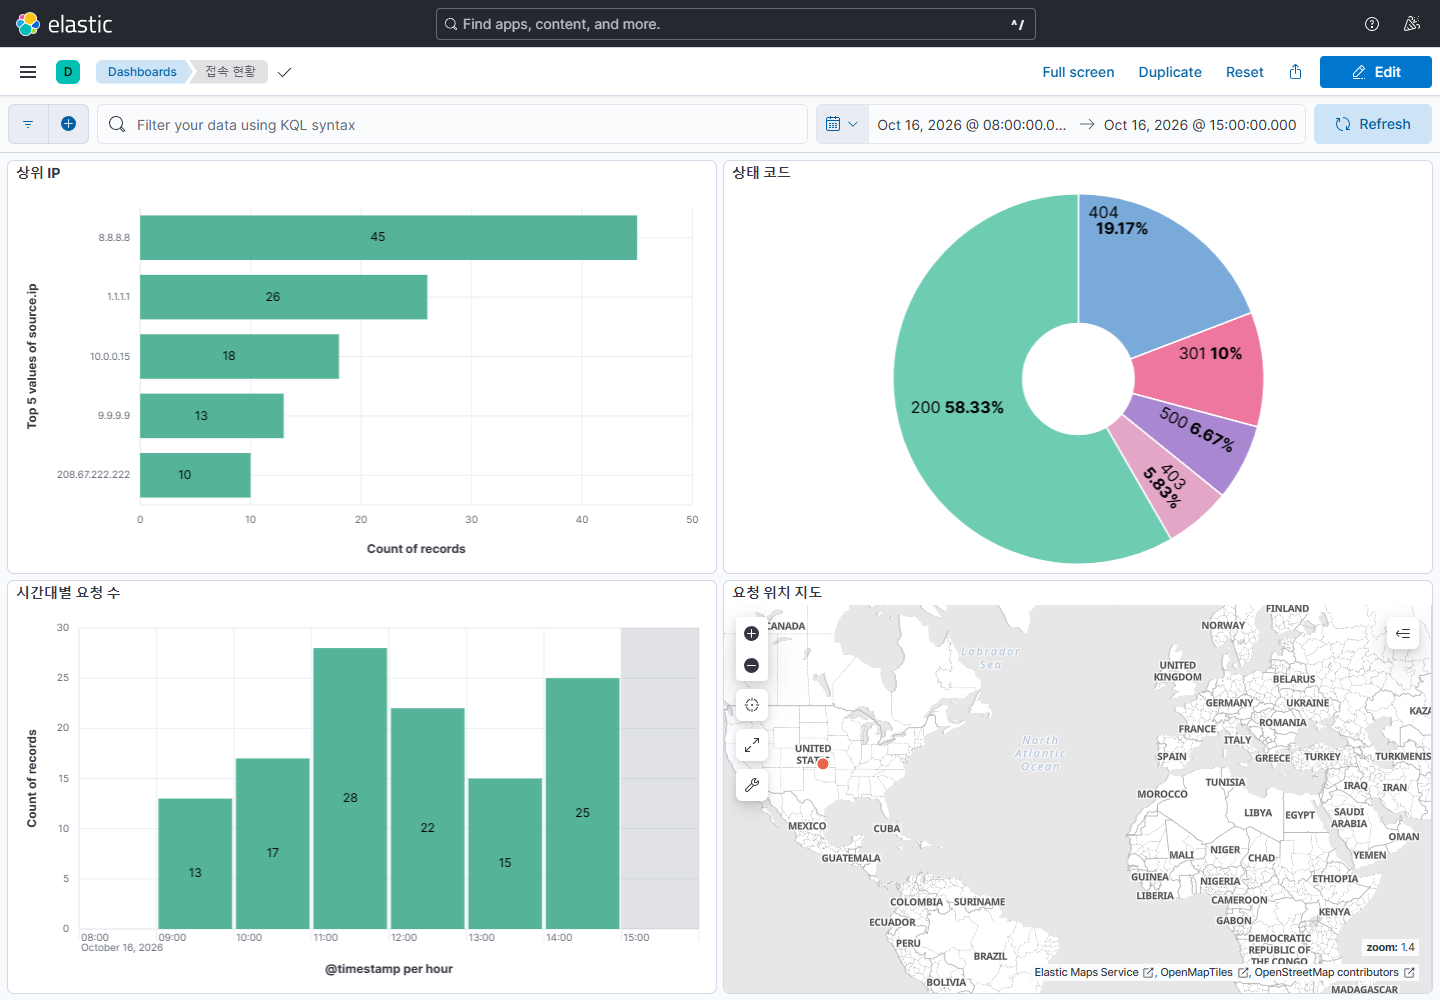The height and width of the screenshot is (1000, 1440).
Task: Open the map tools wrench icon
Action: click(x=752, y=785)
